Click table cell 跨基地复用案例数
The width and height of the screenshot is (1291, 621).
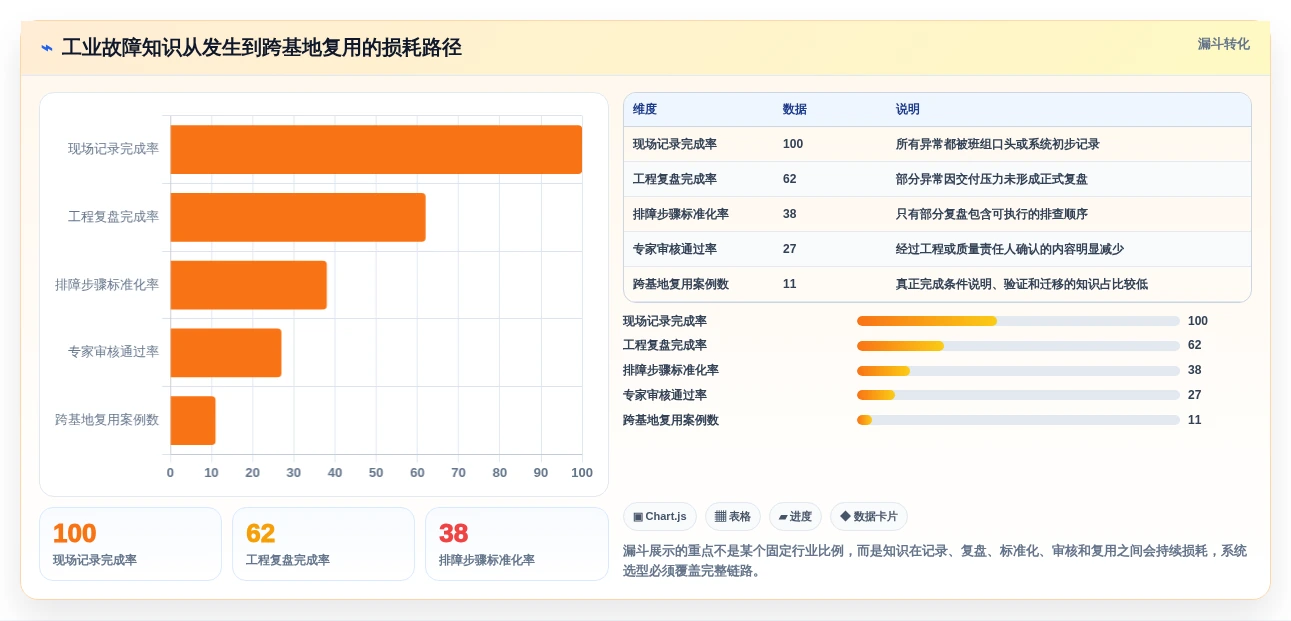[681, 284]
